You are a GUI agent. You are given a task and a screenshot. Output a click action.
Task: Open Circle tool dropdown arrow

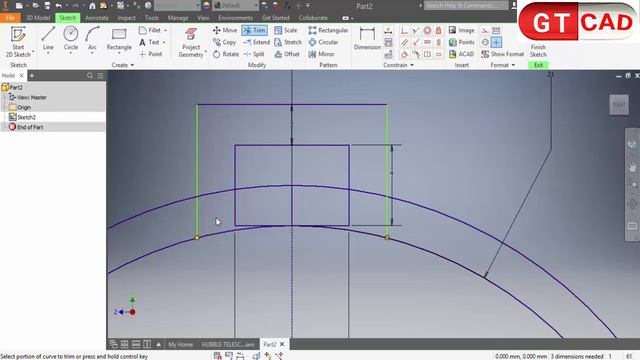(71, 53)
